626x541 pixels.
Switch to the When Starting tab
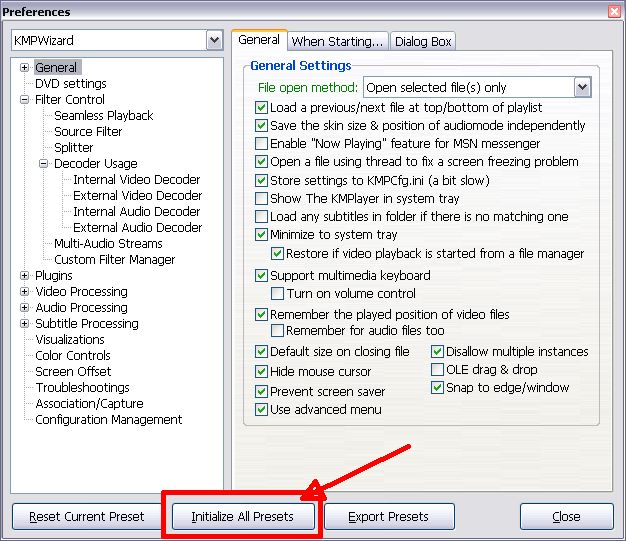pyautogui.click(x=337, y=41)
